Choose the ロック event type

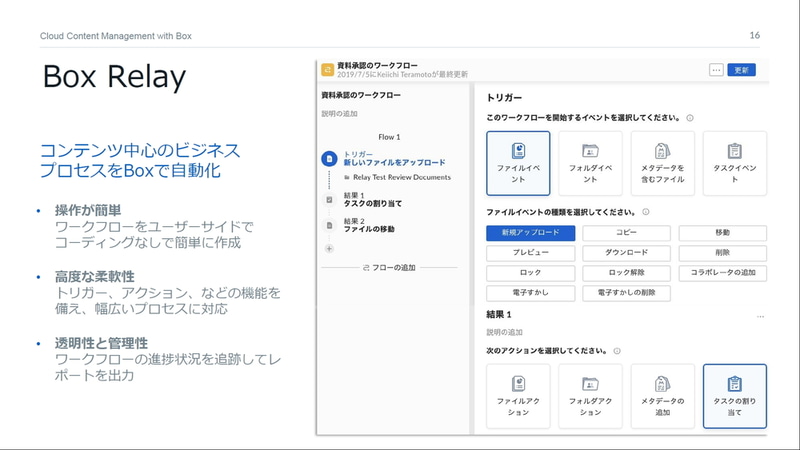[531, 273]
